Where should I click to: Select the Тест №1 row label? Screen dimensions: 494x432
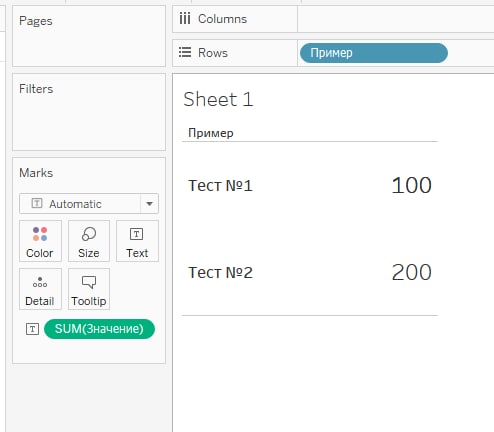(220, 185)
